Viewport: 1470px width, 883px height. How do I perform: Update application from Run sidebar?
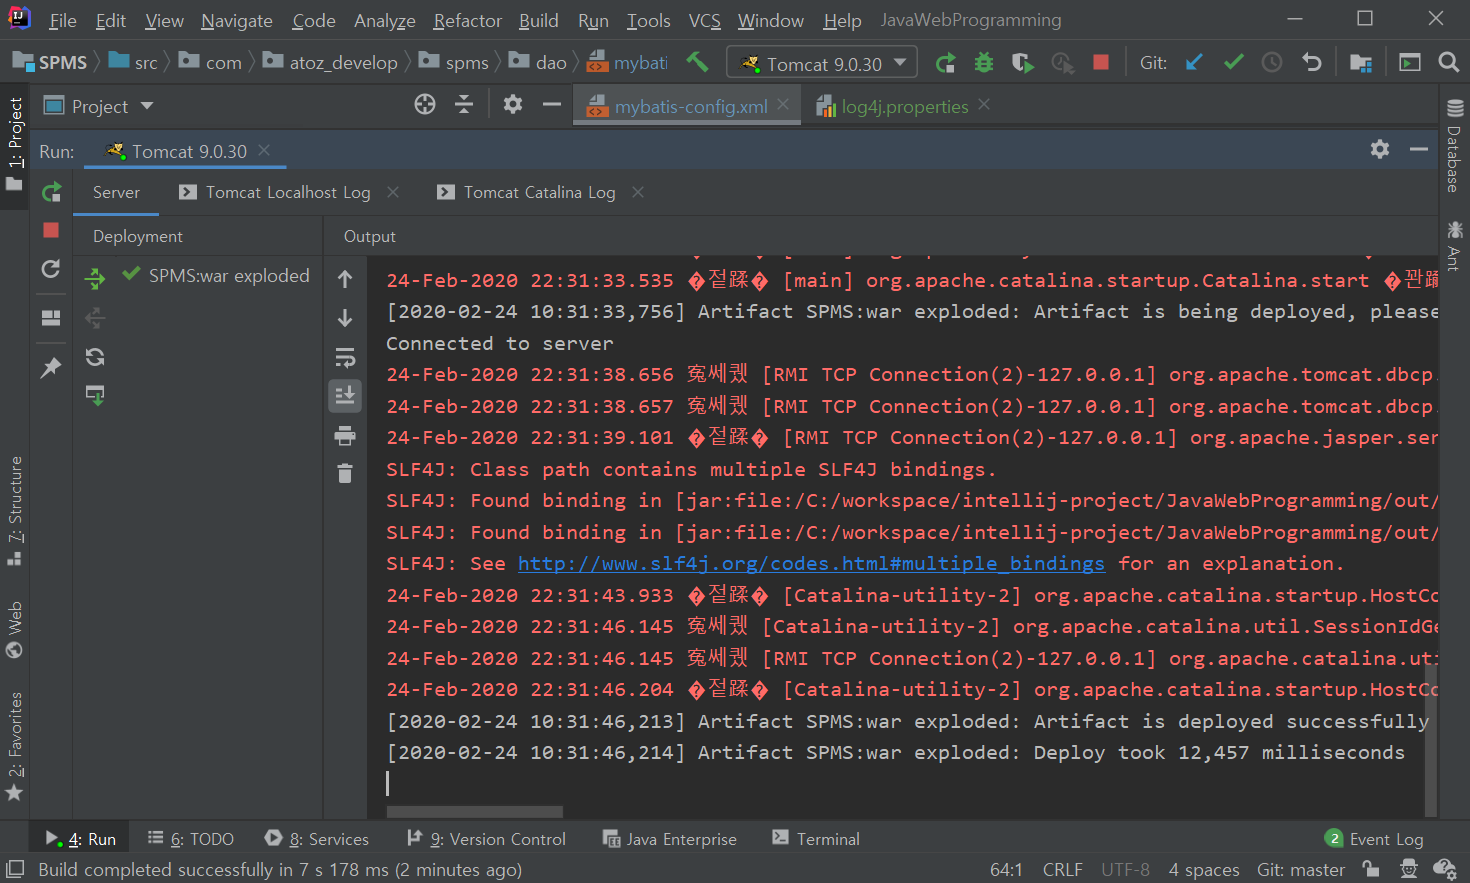pyautogui.click(x=51, y=269)
